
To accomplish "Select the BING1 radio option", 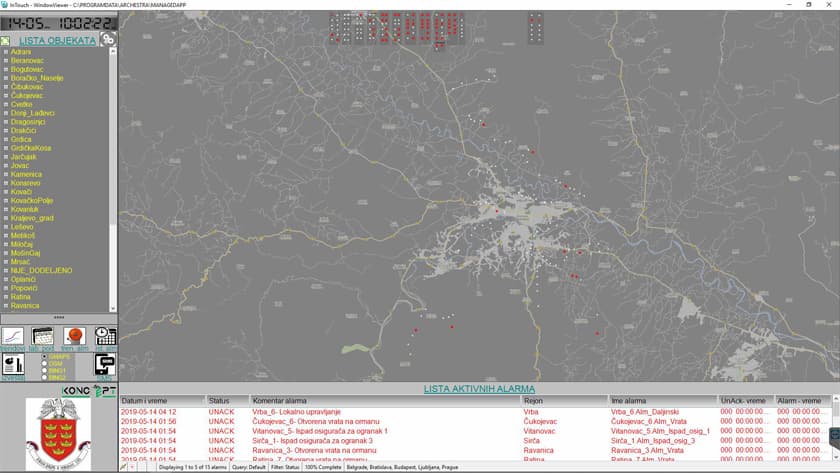I will point(44,370).
